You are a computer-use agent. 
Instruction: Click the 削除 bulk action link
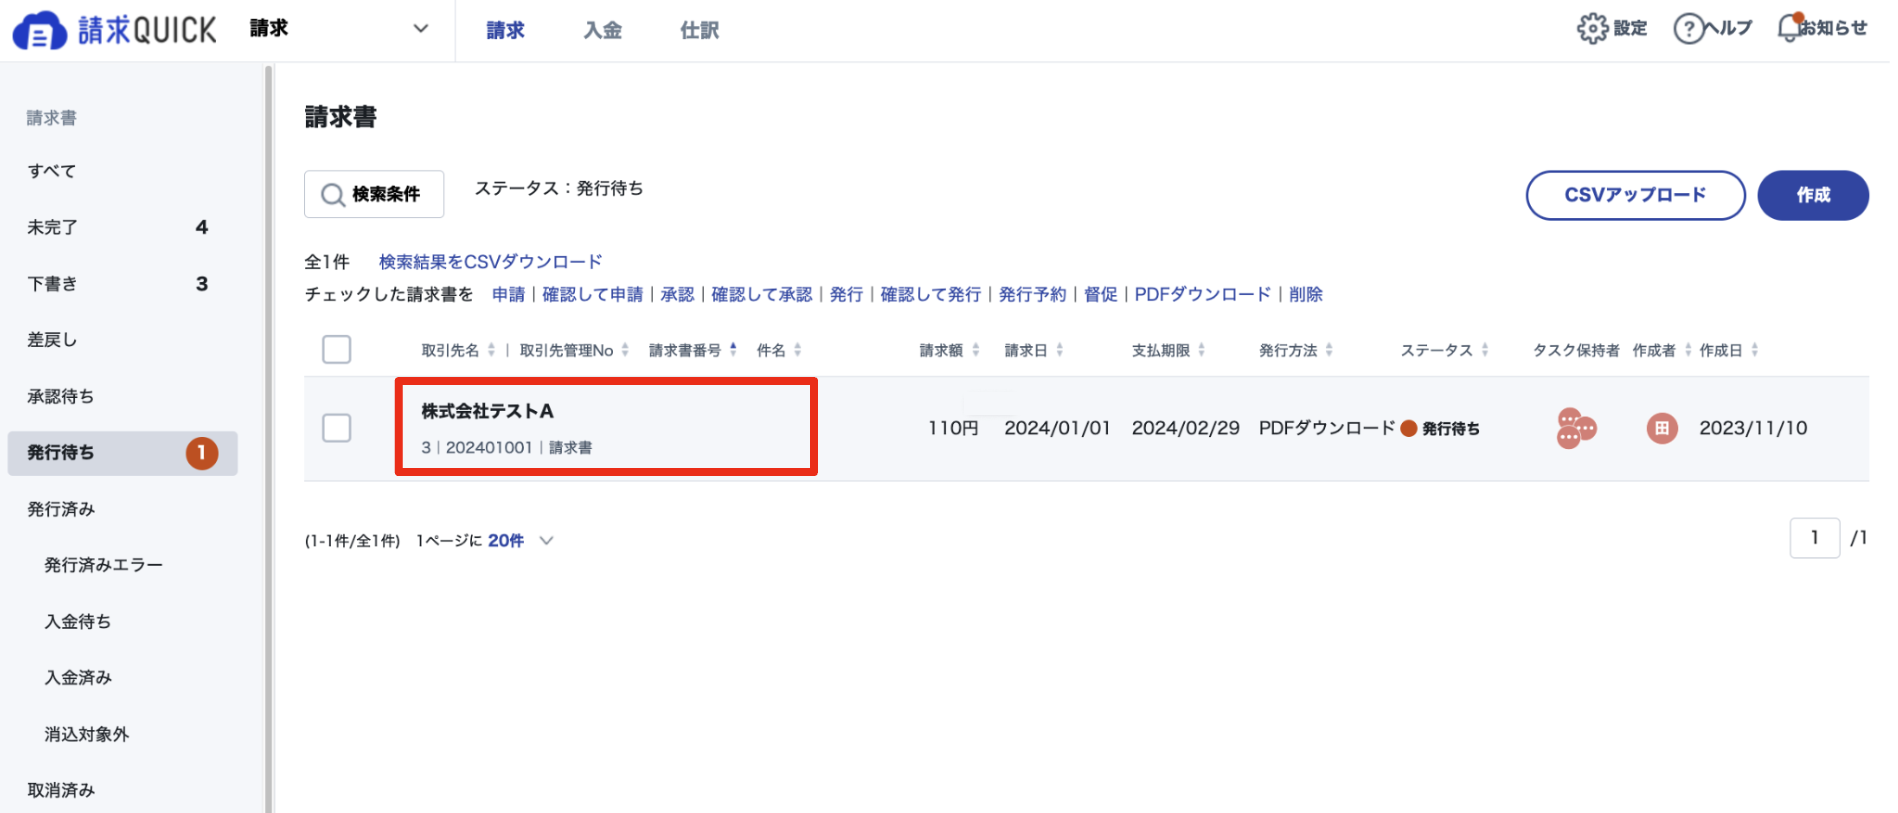(x=1305, y=294)
